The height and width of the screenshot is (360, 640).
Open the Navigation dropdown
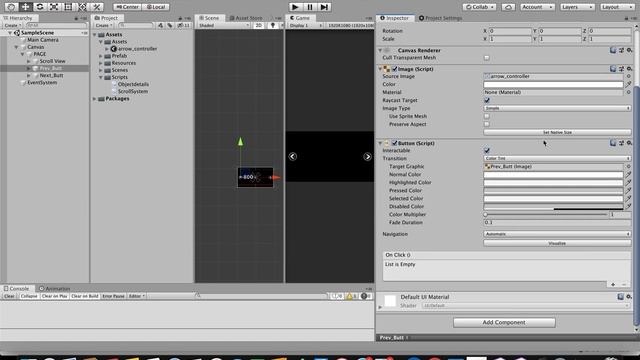point(557,234)
